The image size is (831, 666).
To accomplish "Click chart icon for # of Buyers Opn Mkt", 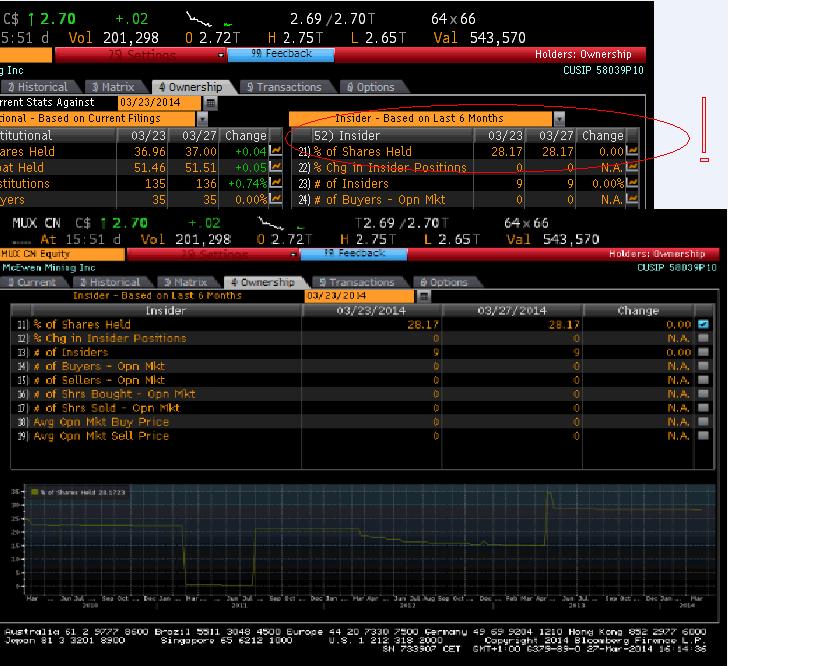I will coord(632,200).
